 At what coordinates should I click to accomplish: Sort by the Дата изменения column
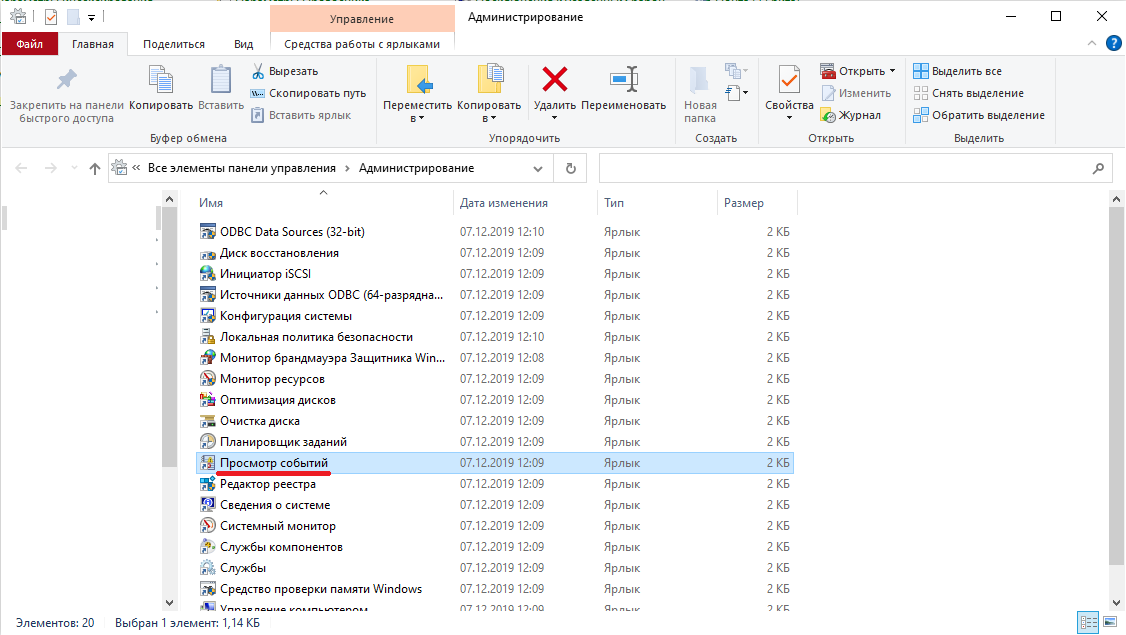click(525, 203)
